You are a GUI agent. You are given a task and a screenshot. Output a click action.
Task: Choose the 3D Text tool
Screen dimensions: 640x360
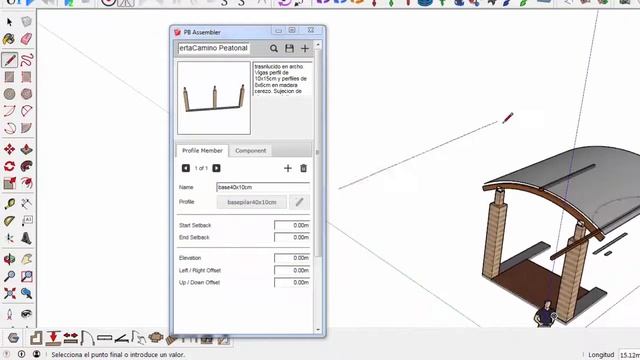(x=26, y=238)
